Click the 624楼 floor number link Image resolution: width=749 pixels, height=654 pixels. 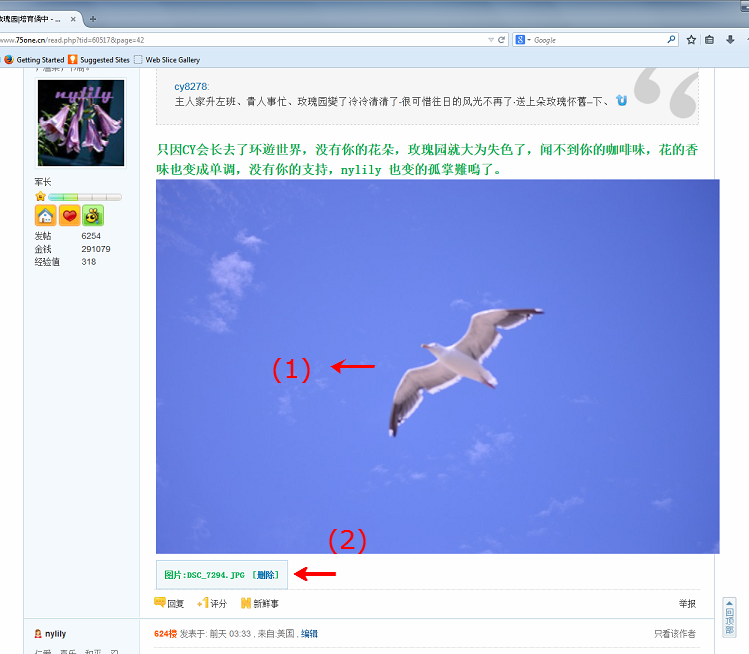[165, 633]
